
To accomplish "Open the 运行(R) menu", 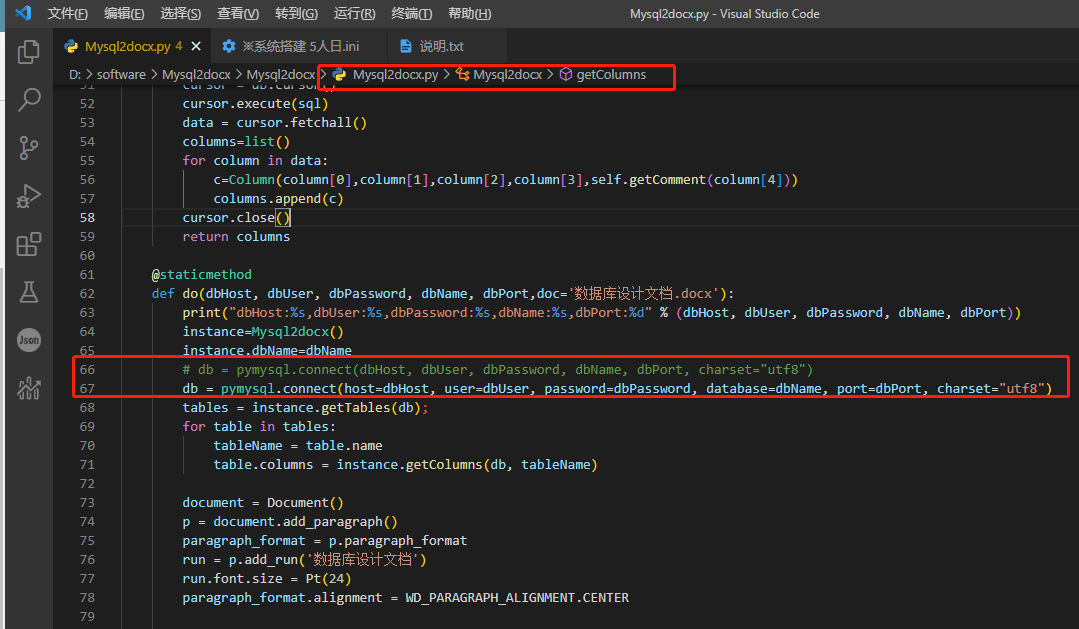I will (x=354, y=14).
